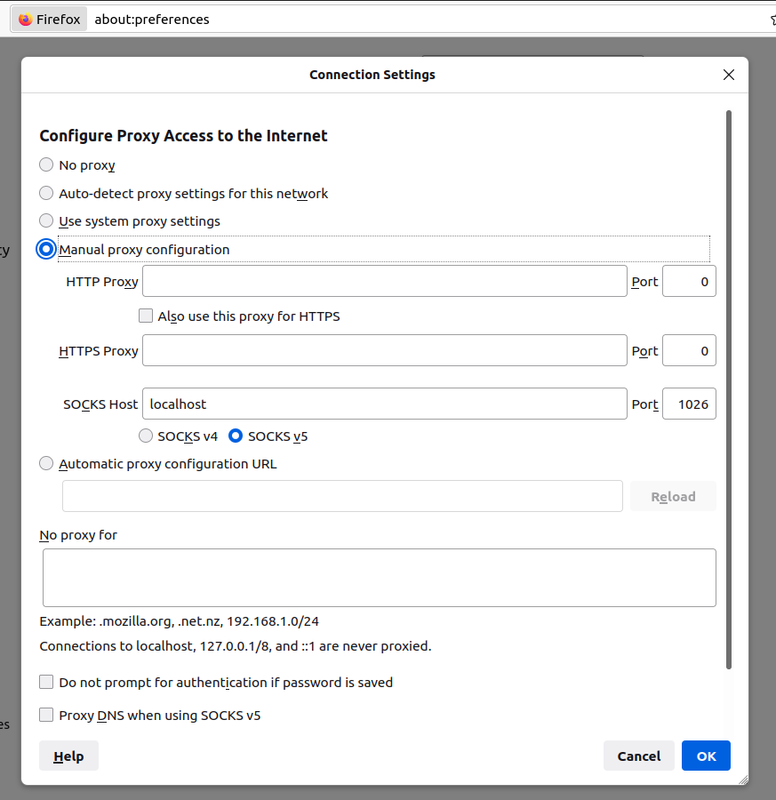
Task: Click the HTTPS Proxy port field
Action: [x=689, y=351]
